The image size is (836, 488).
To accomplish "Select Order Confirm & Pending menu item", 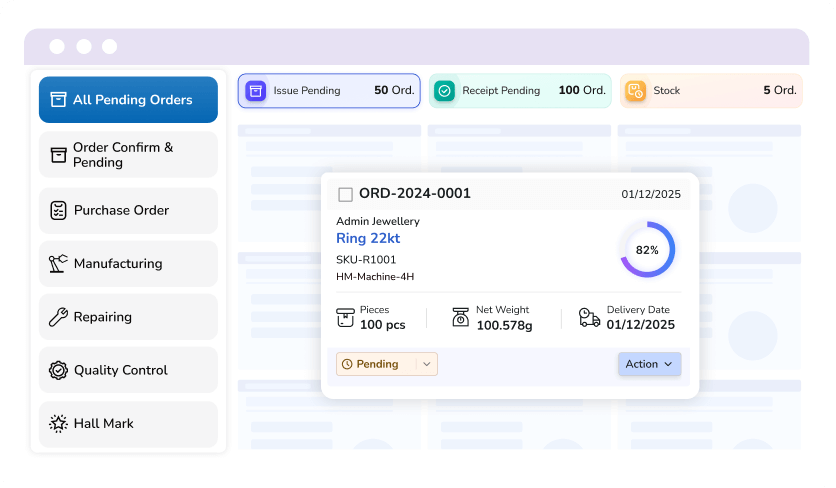I will [x=128, y=154].
